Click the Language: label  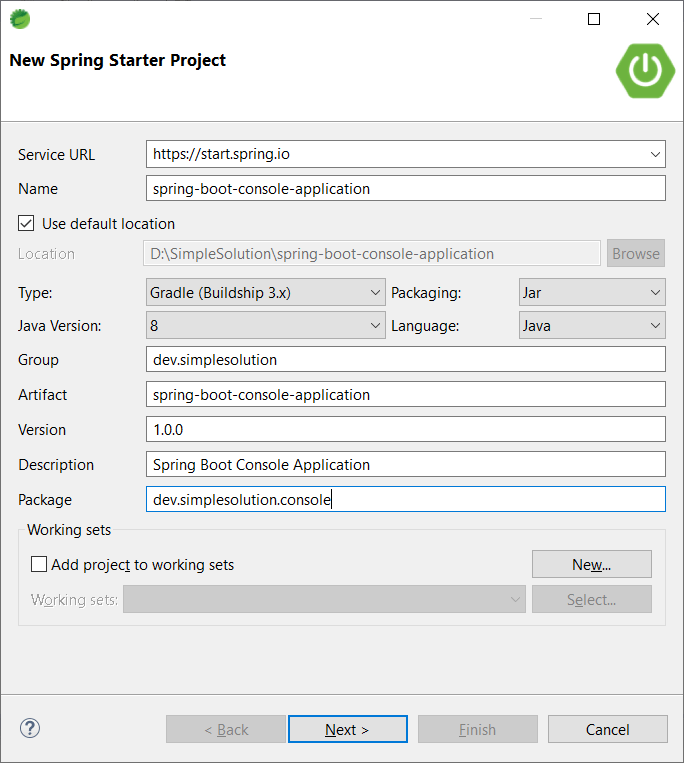click(425, 326)
